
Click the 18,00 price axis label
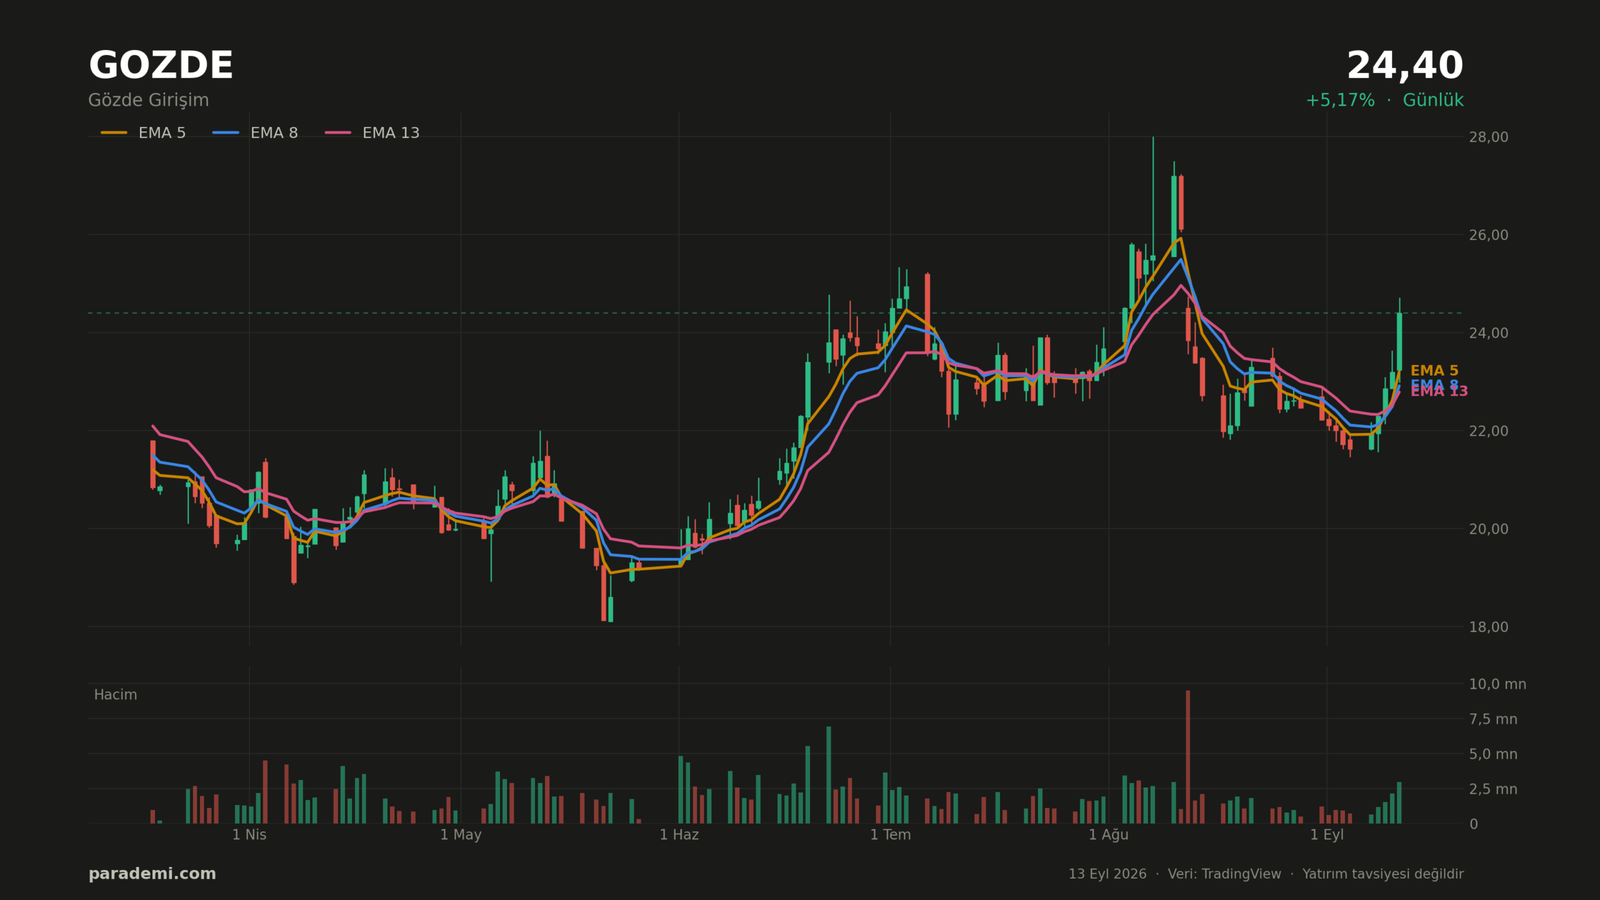[1488, 627]
